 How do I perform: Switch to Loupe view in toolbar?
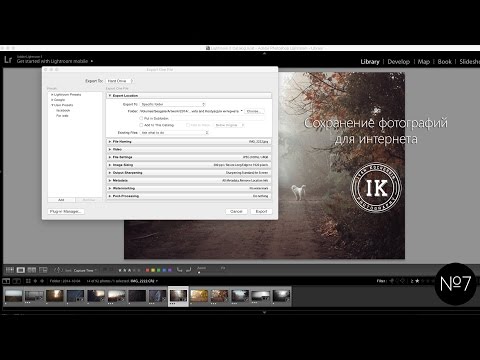(21, 270)
